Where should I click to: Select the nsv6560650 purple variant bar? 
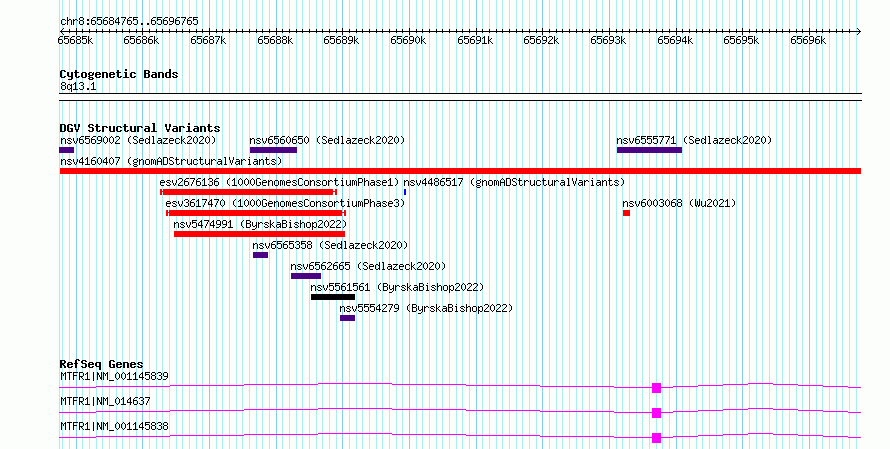tap(273, 150)
